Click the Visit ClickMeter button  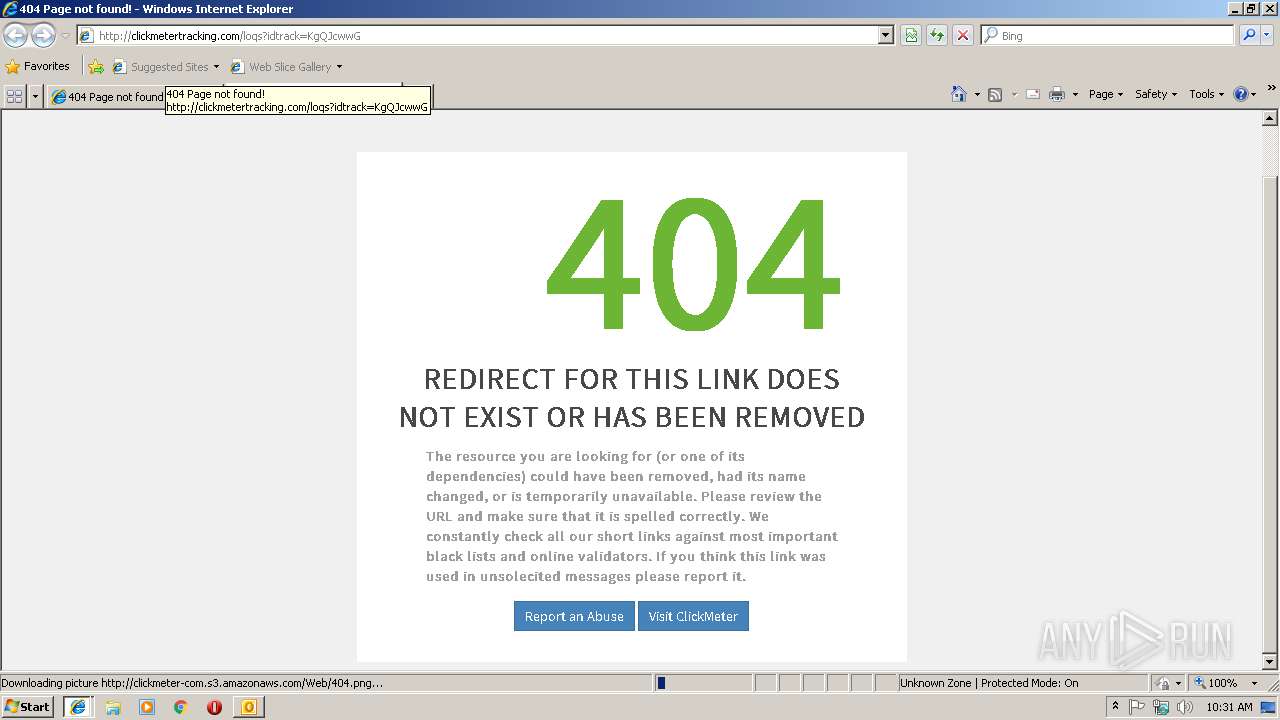click(693, 616)
